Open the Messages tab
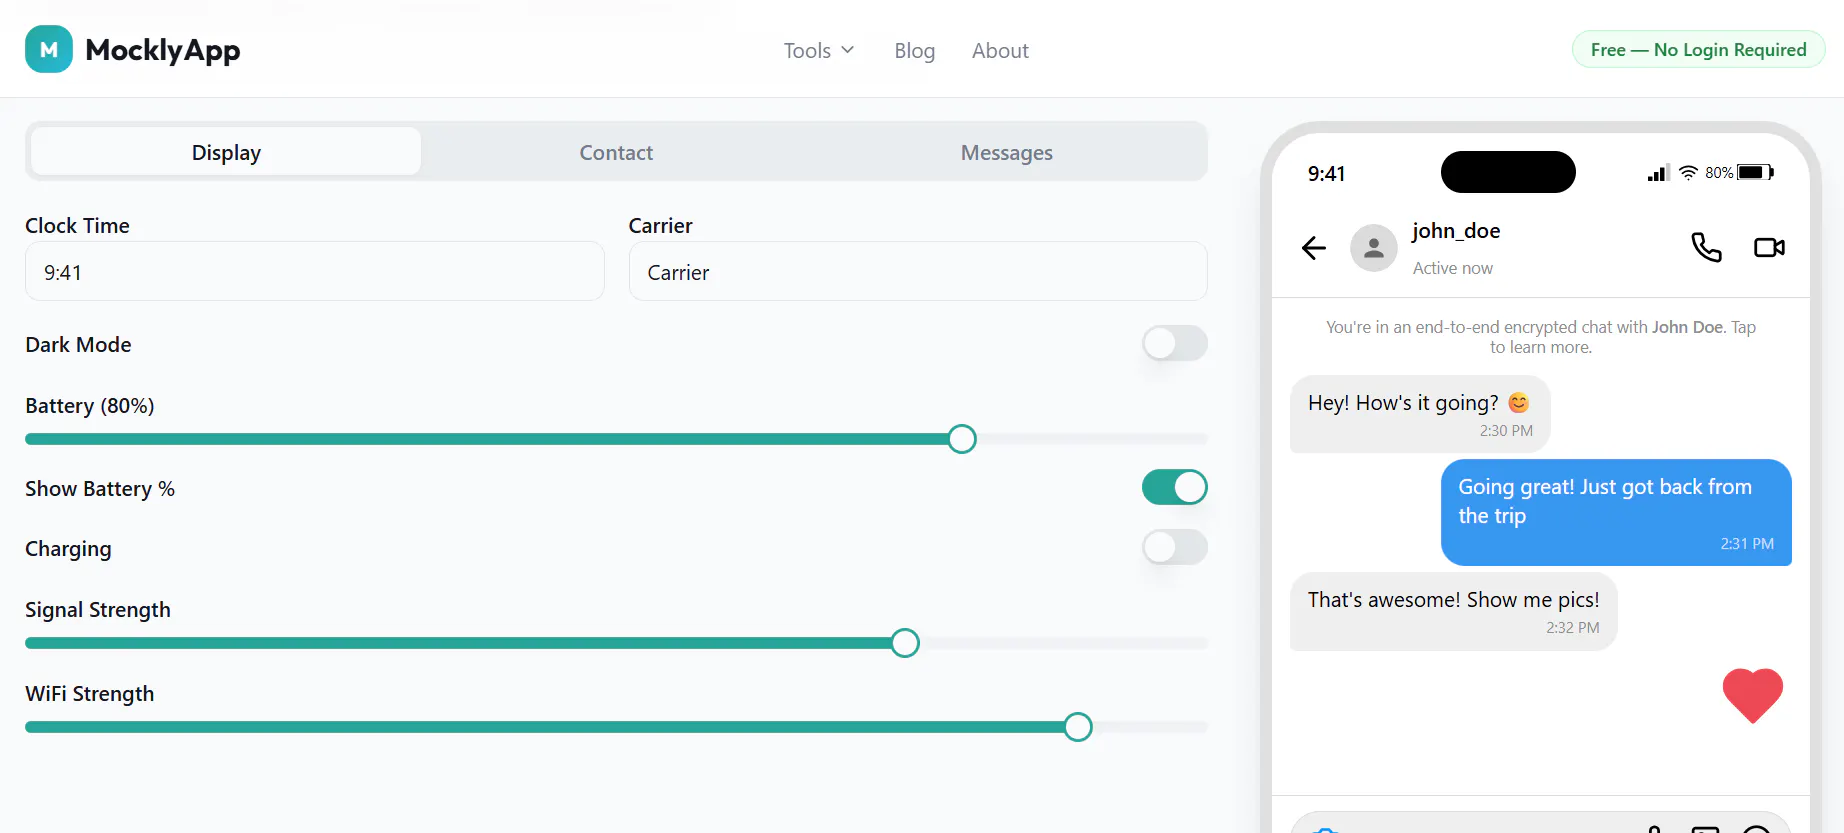This screenshot has width=1844, height=833. click(1007, 152)
